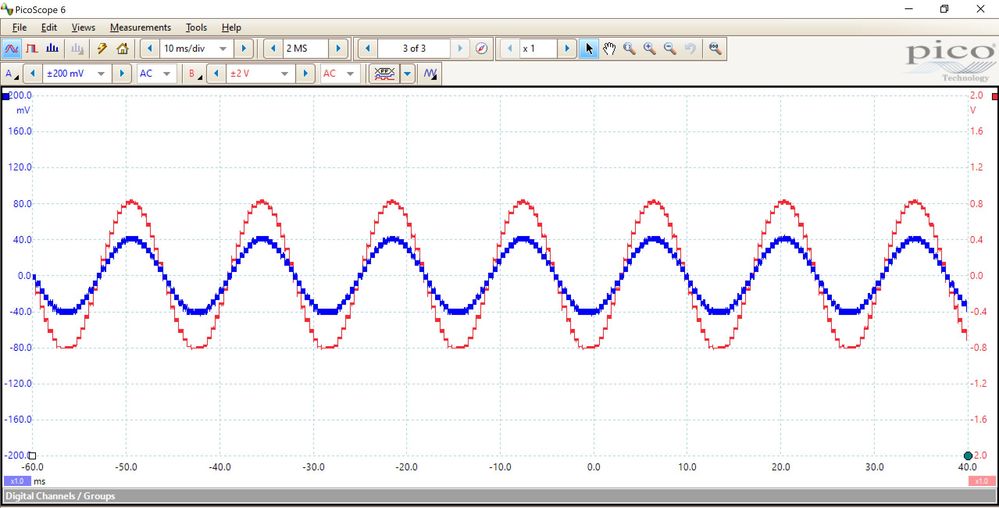This screenshot has height=508, width=999.
Task: Expand Channel A ±200 mV range dropdown
Action: [101, 74]
